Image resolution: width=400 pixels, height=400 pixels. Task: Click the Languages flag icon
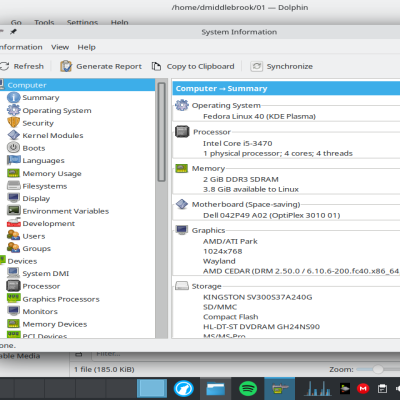(14, 160)
